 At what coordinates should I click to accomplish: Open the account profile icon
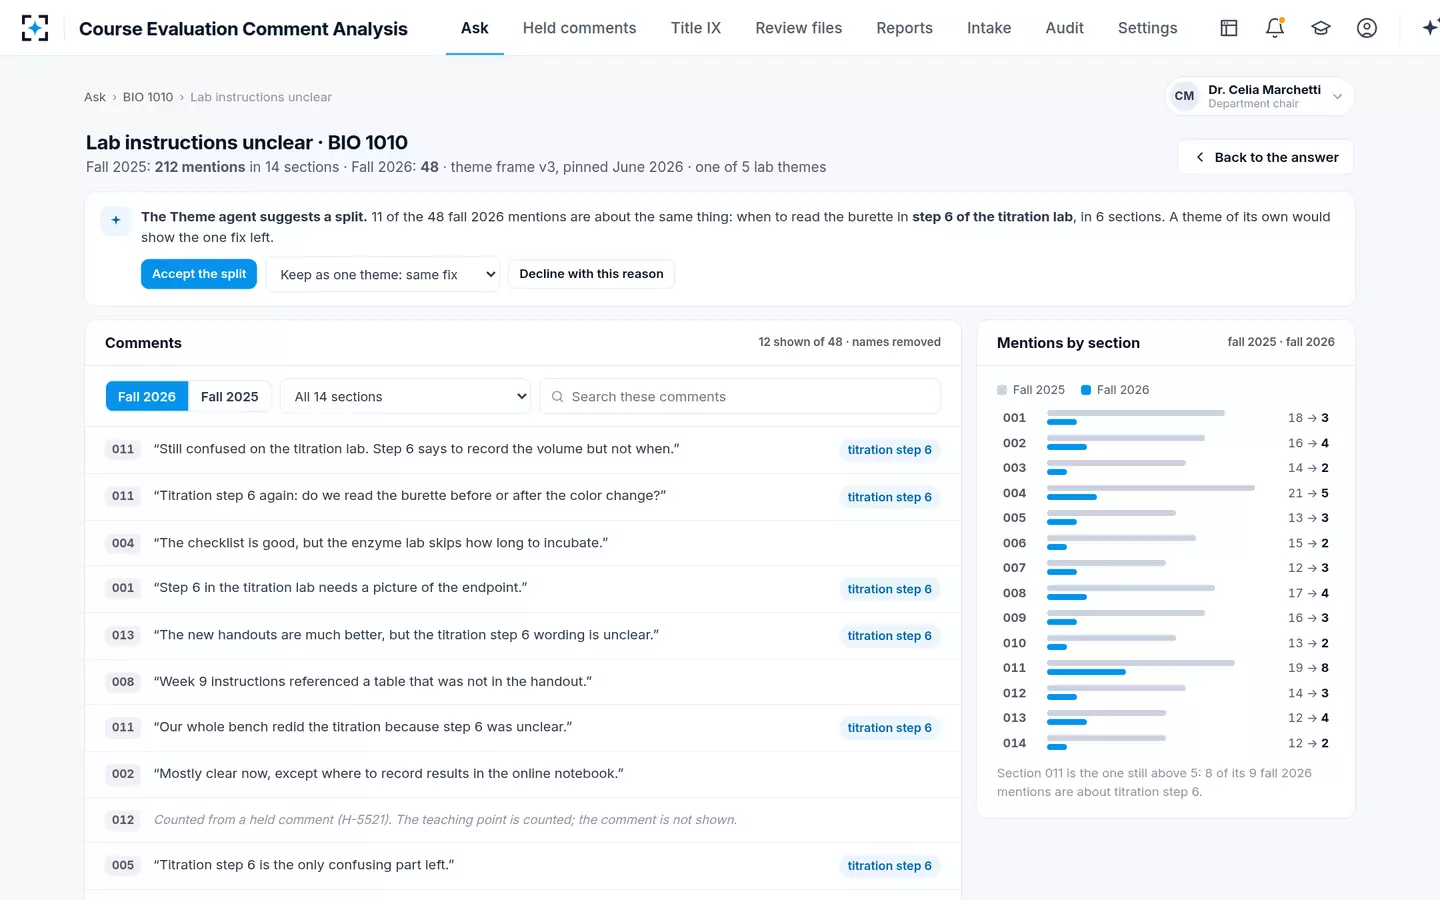tap(1367, 28)
